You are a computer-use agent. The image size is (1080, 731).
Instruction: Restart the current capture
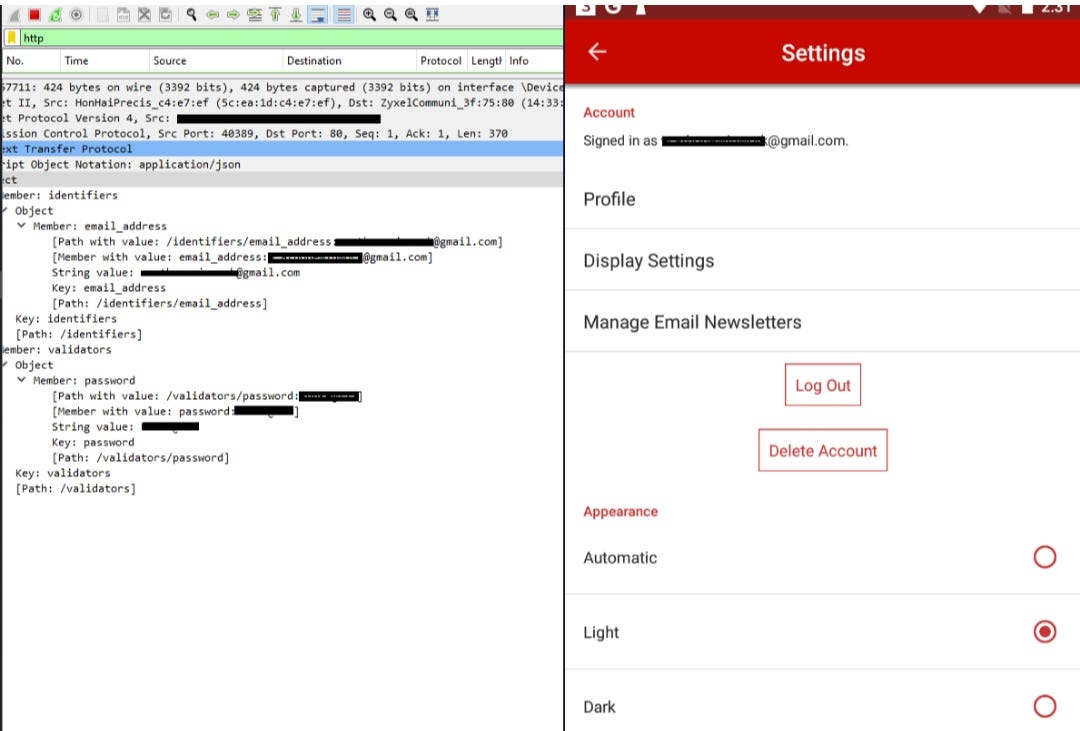[x=56, y=14]
